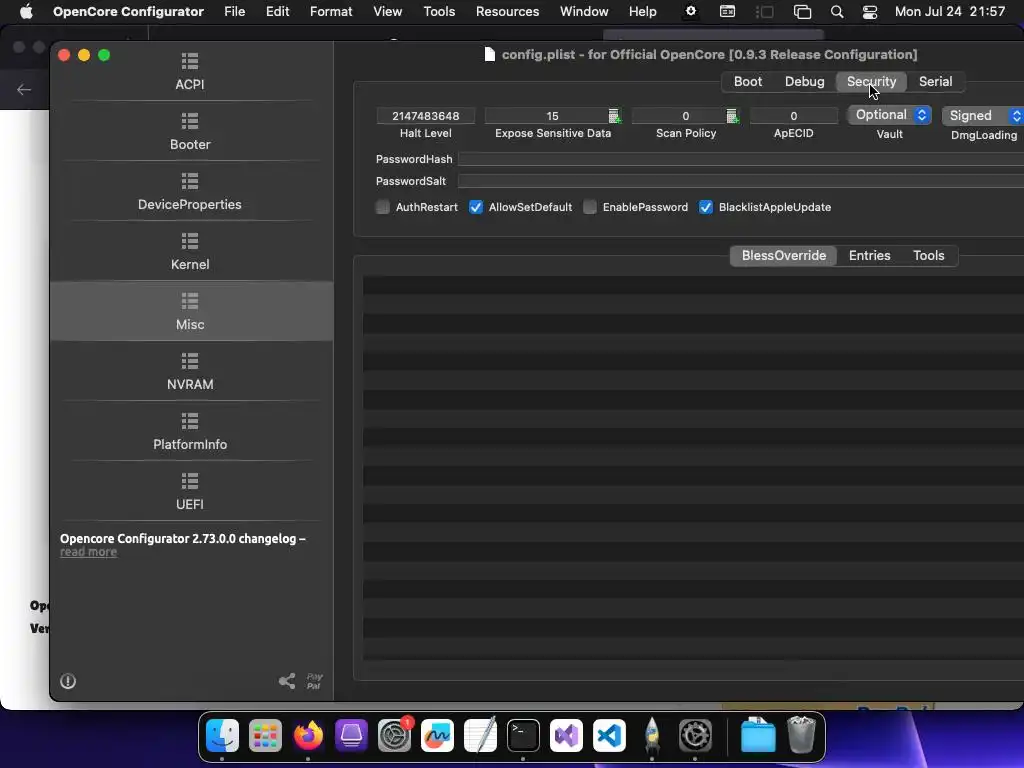Click the date and time in menu bar
This screenshot has height=768, width=1024.
click(950, 12)
